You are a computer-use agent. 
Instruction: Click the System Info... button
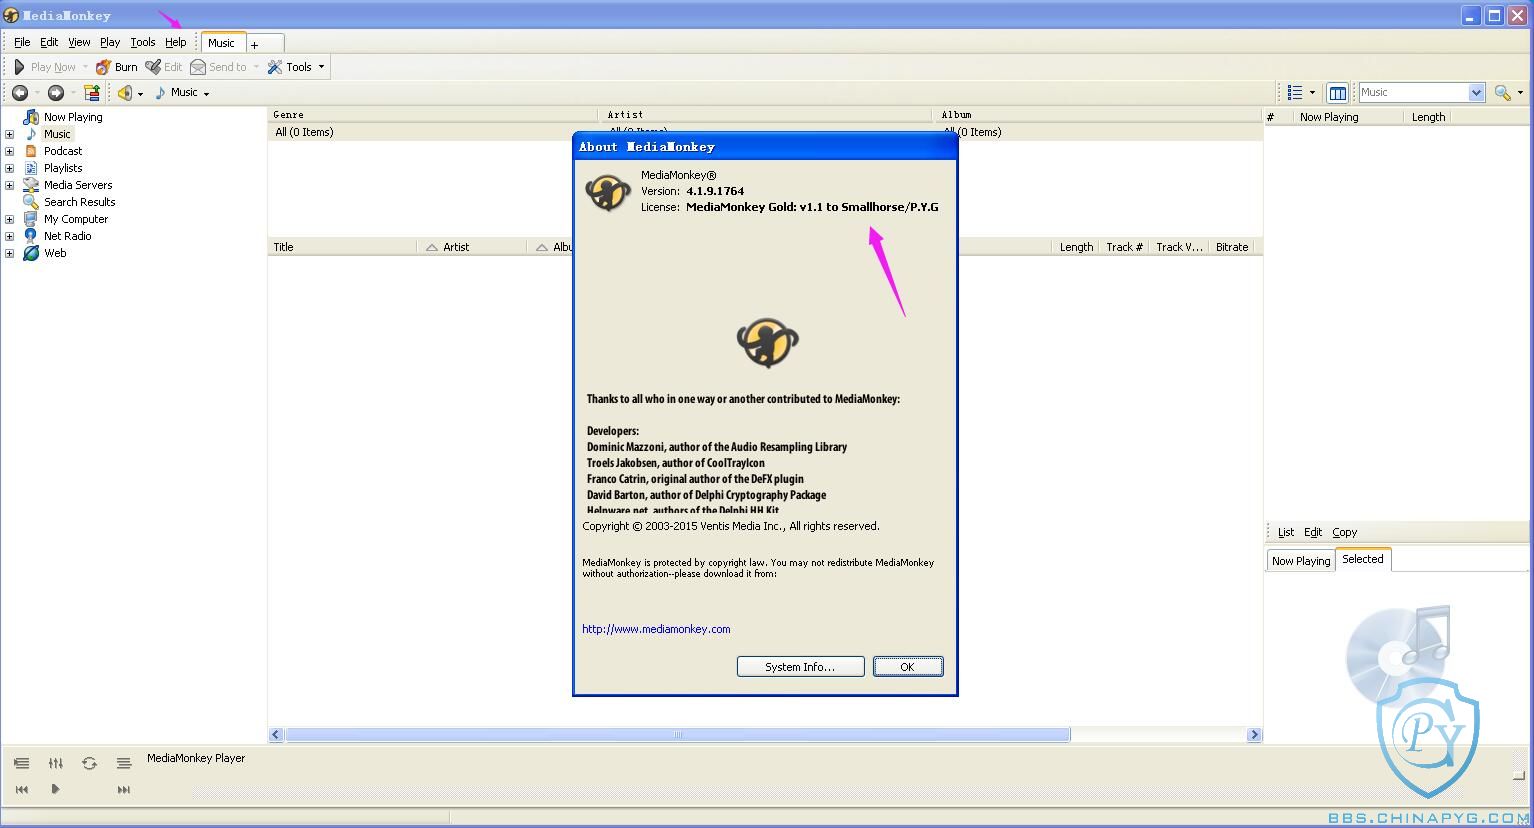[x=800, y=667]
